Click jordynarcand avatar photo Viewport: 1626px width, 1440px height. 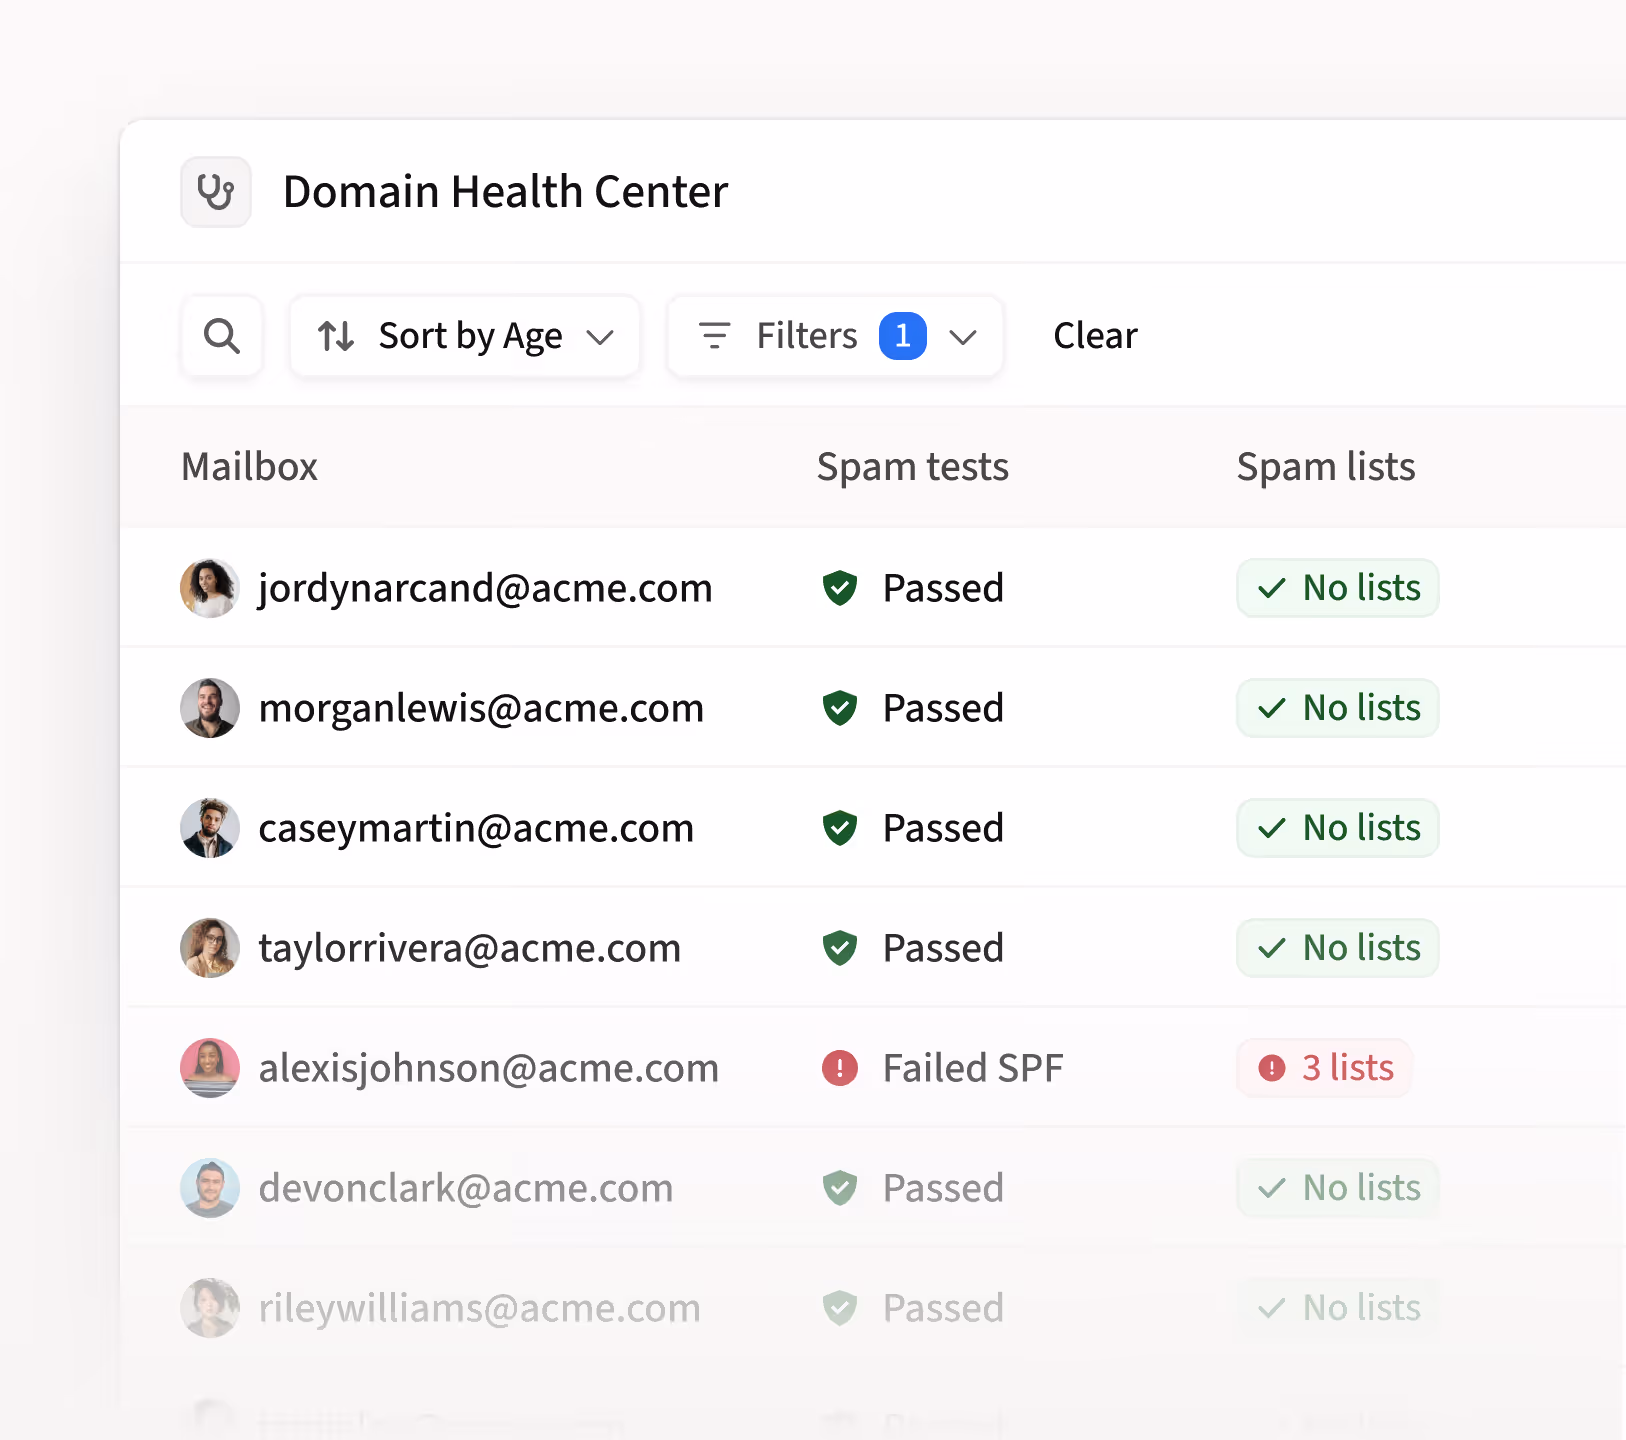point(210,588)
